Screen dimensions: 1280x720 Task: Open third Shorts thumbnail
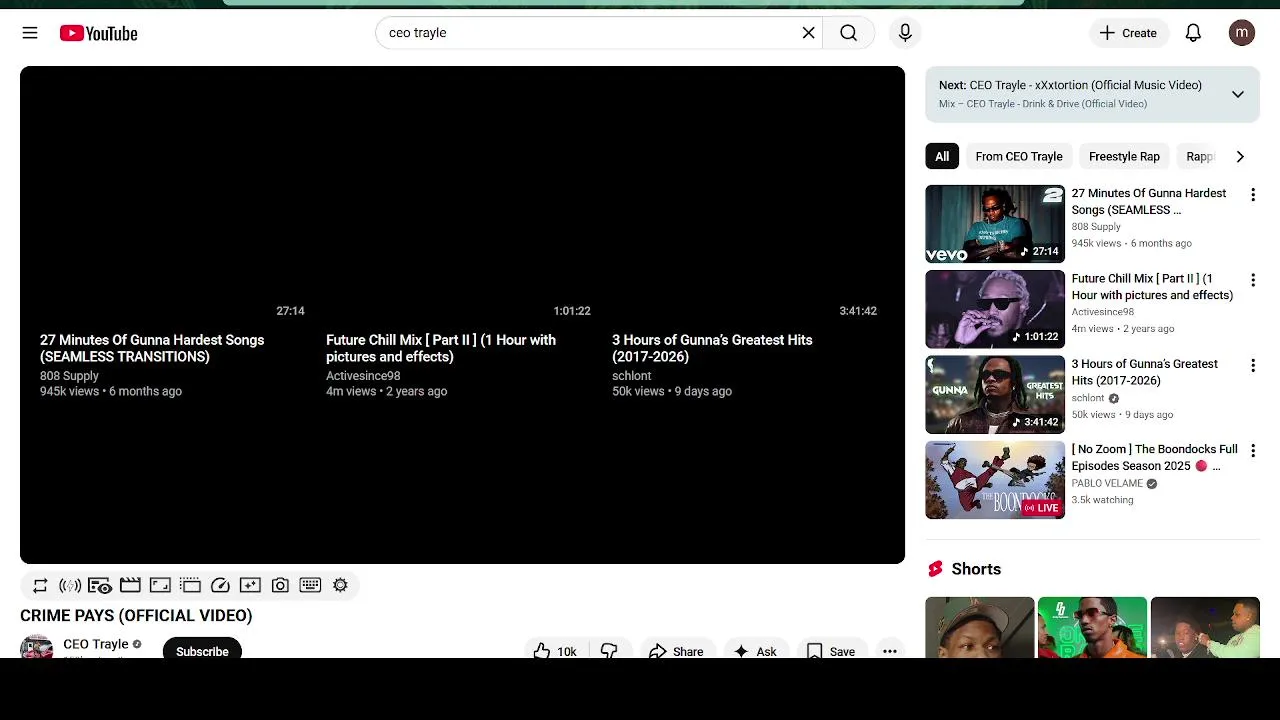[x=1205, y=627]
